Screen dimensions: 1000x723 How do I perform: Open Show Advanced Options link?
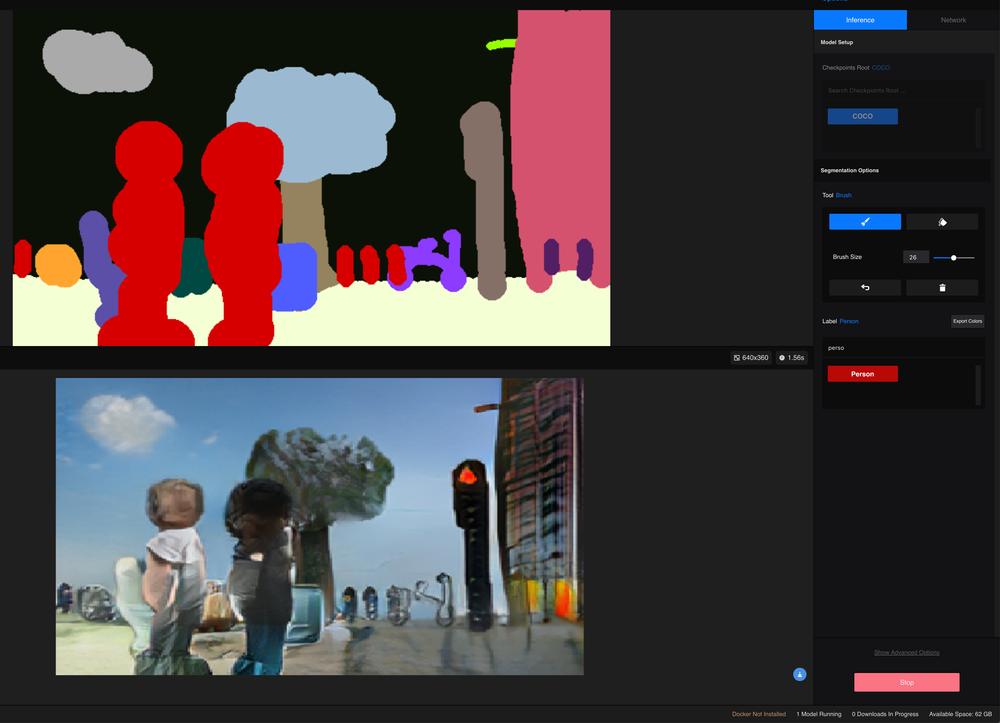click(x=906, y=652)
